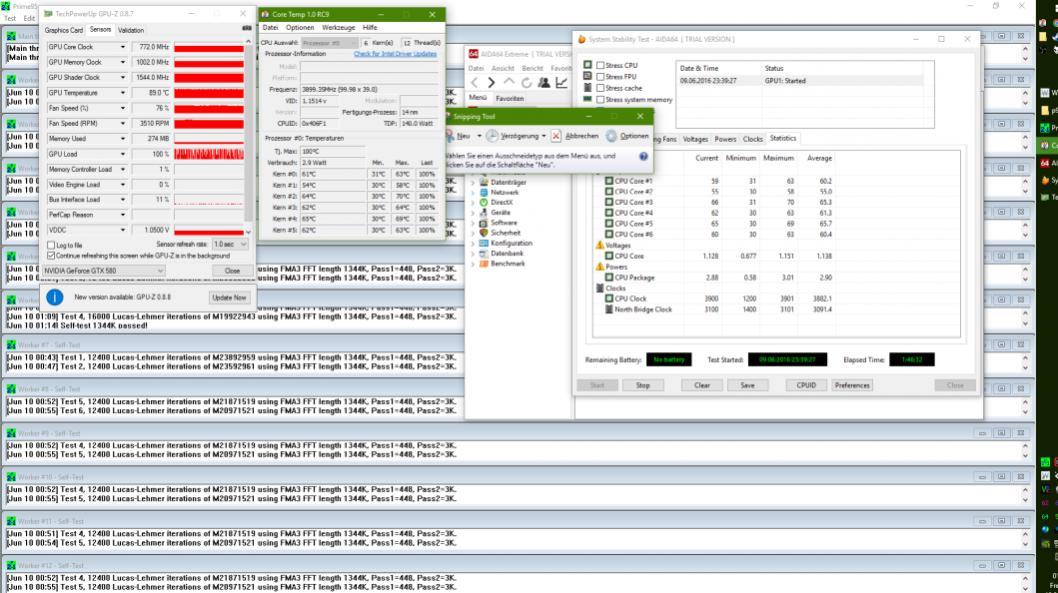Open Stability Test Preferences
The height and width of the screenshot is (593, 1058).
click(852, 385)
